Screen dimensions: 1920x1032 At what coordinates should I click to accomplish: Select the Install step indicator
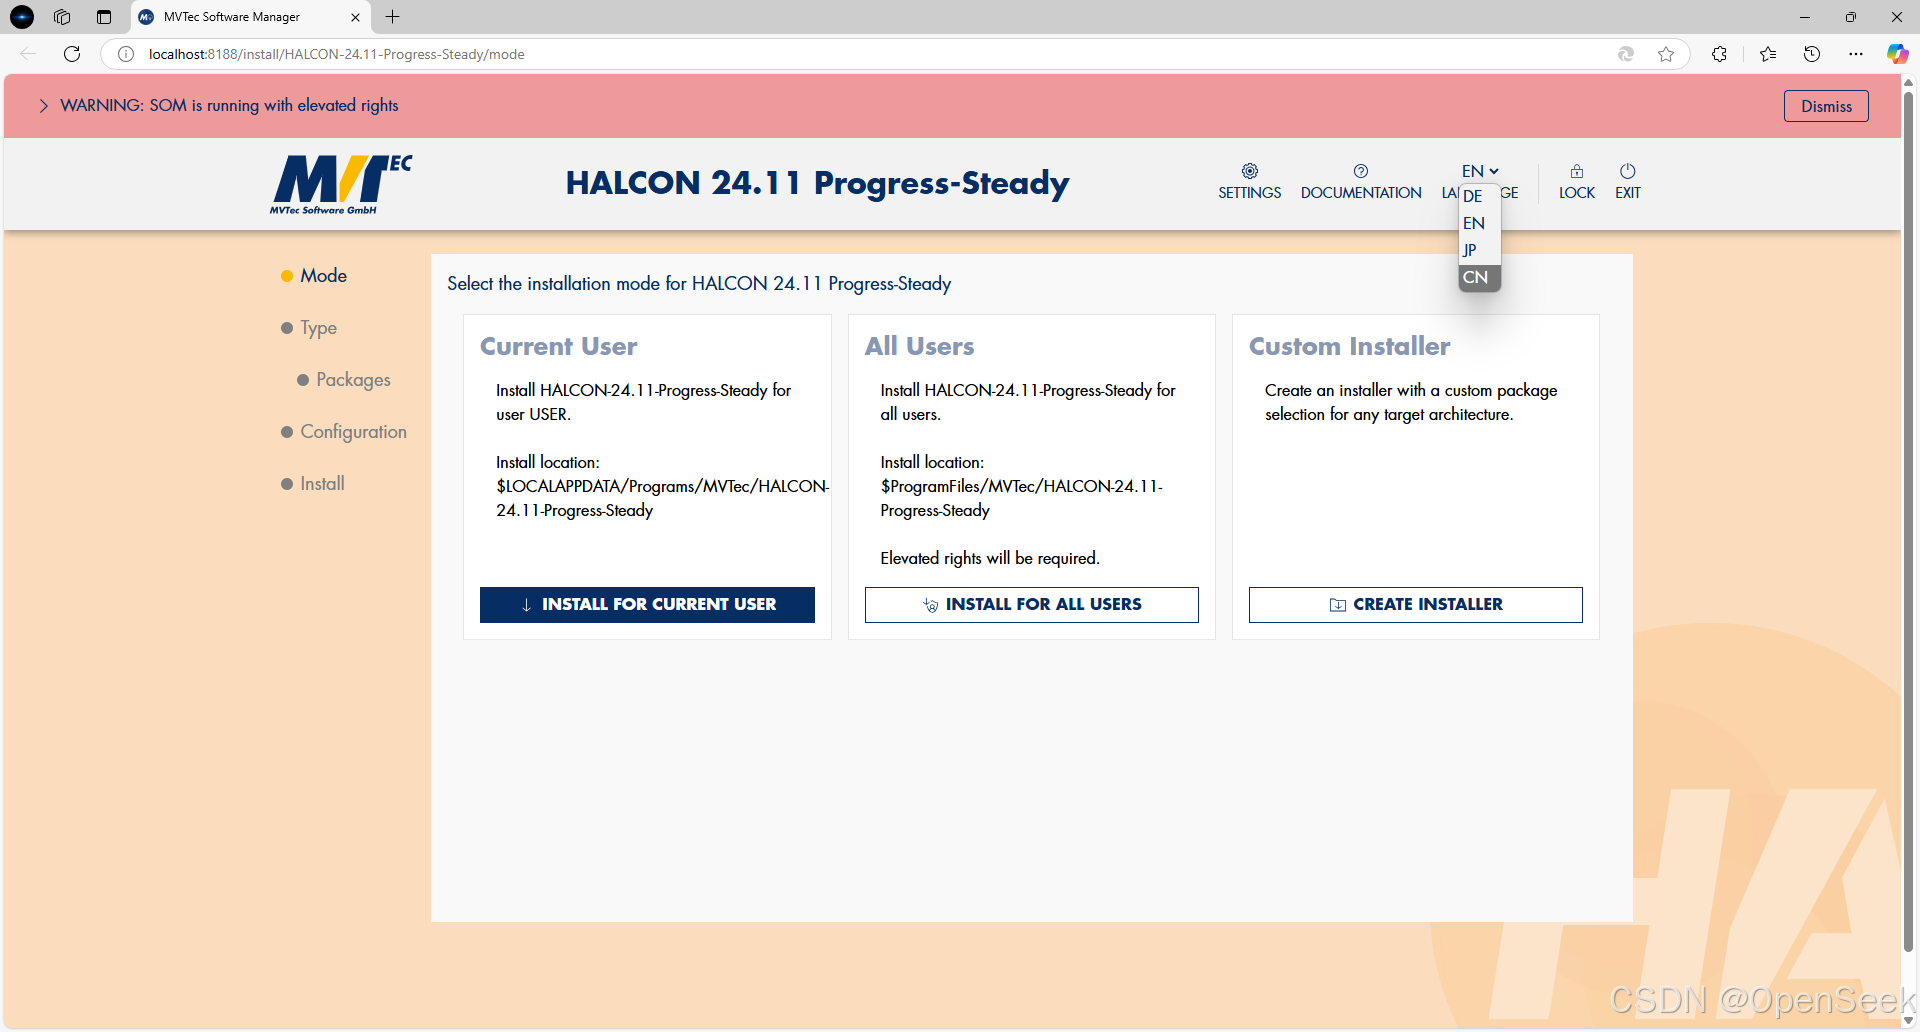click(x=322, y=483)
